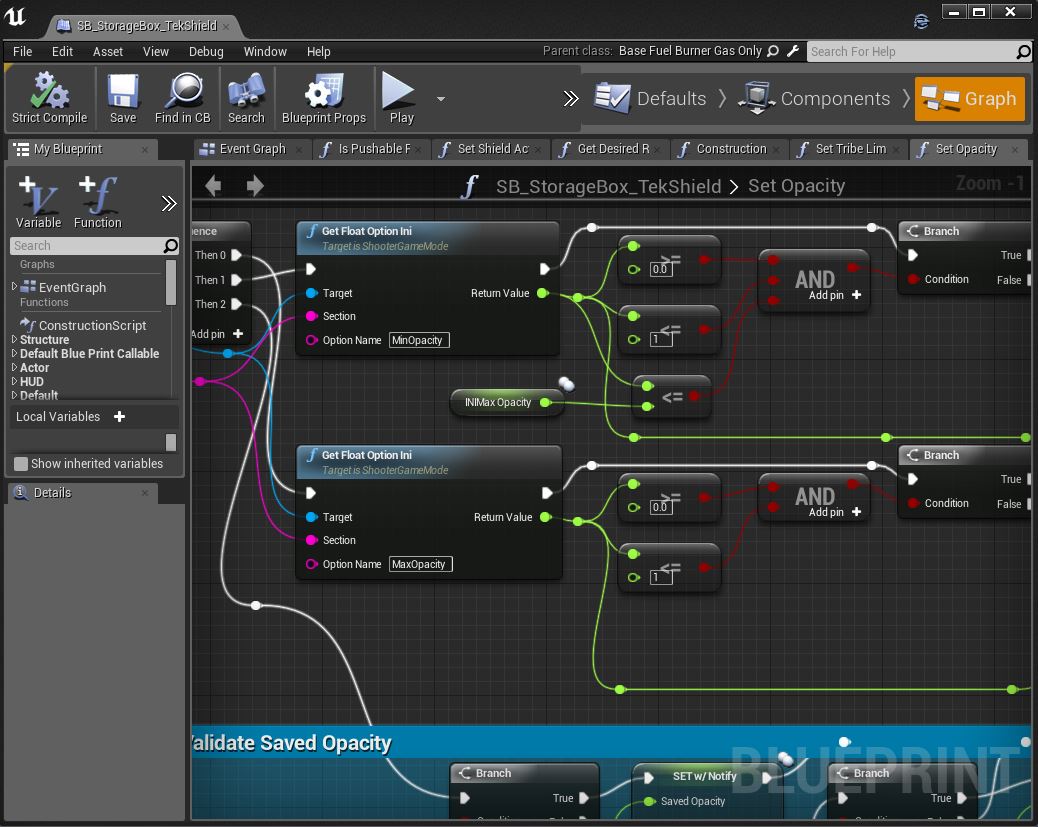Click the graph navigate-back arrow

pyautogui.click(x=213, y=185)
